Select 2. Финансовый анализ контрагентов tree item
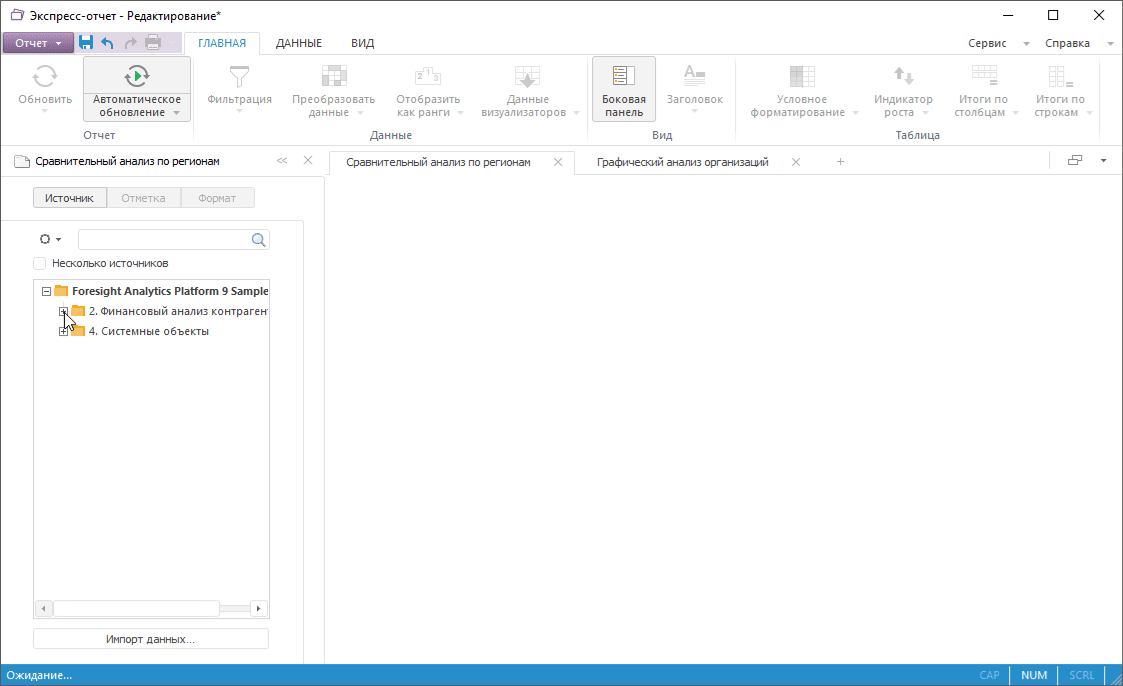Screen dimensions: 1123x686 point(178,311)
